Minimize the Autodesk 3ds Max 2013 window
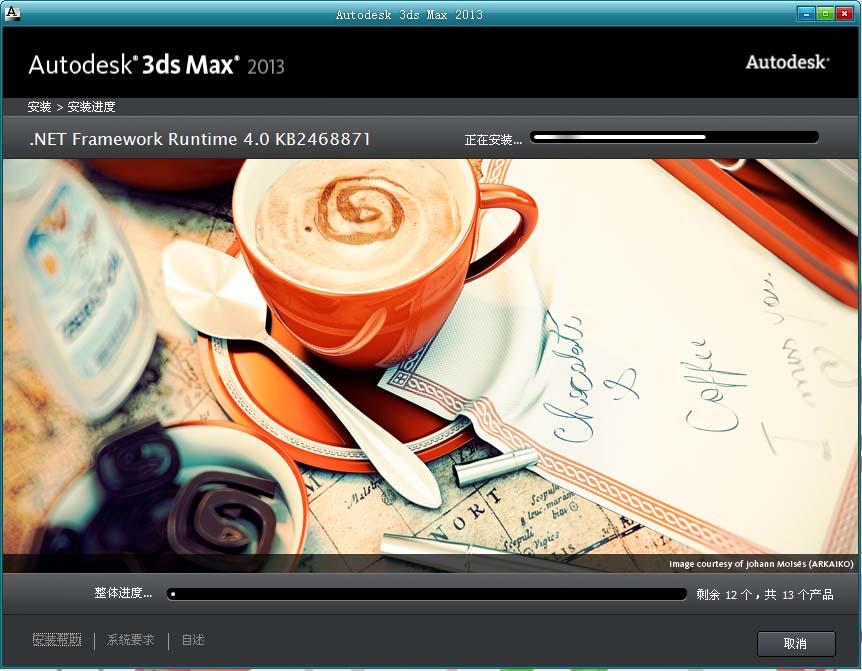Screen dimensions: 862x671 806,14
